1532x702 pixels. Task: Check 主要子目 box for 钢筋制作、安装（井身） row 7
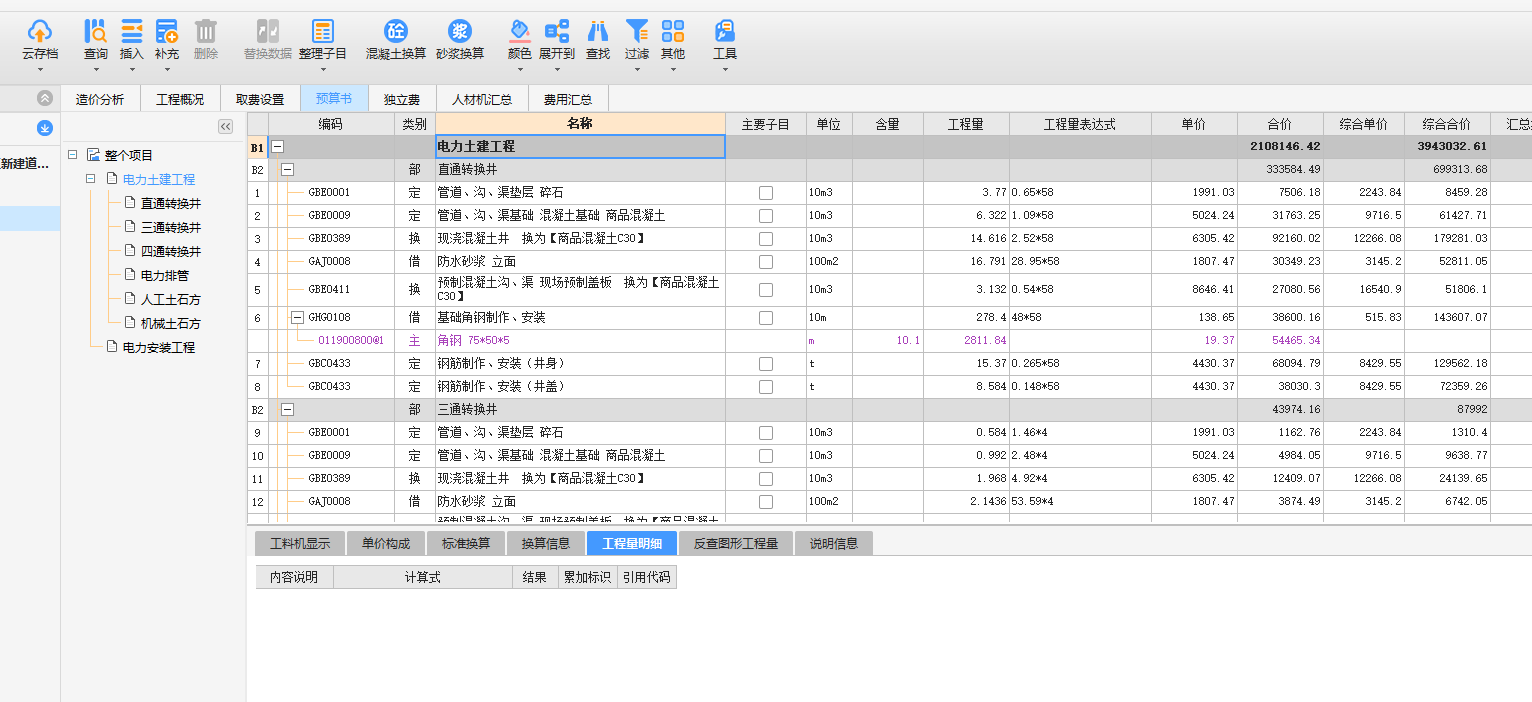click(x=766, y=364)
